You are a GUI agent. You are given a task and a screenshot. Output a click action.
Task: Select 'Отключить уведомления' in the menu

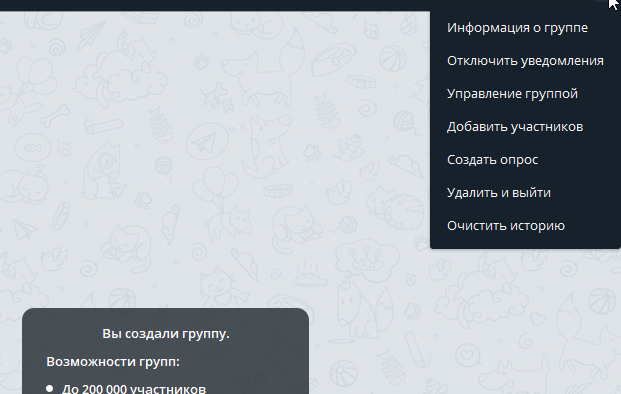[x=525, y=61]
